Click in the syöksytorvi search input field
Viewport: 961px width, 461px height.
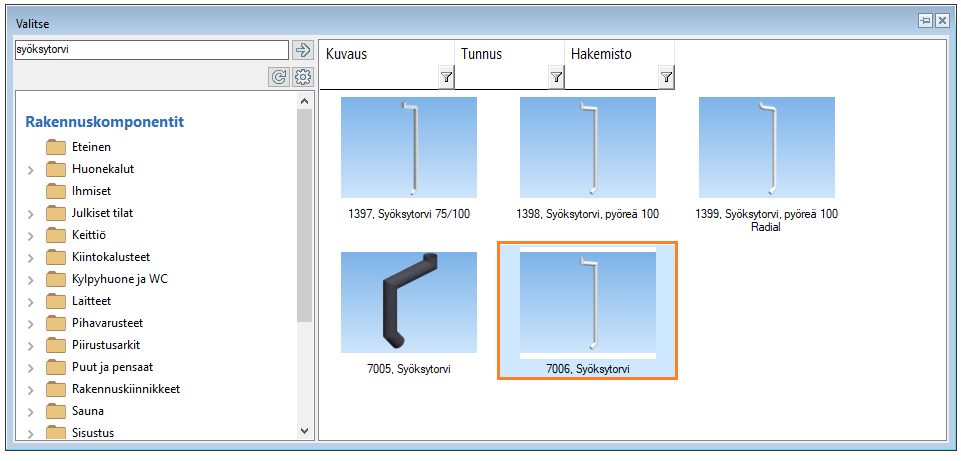click(150, 50)
